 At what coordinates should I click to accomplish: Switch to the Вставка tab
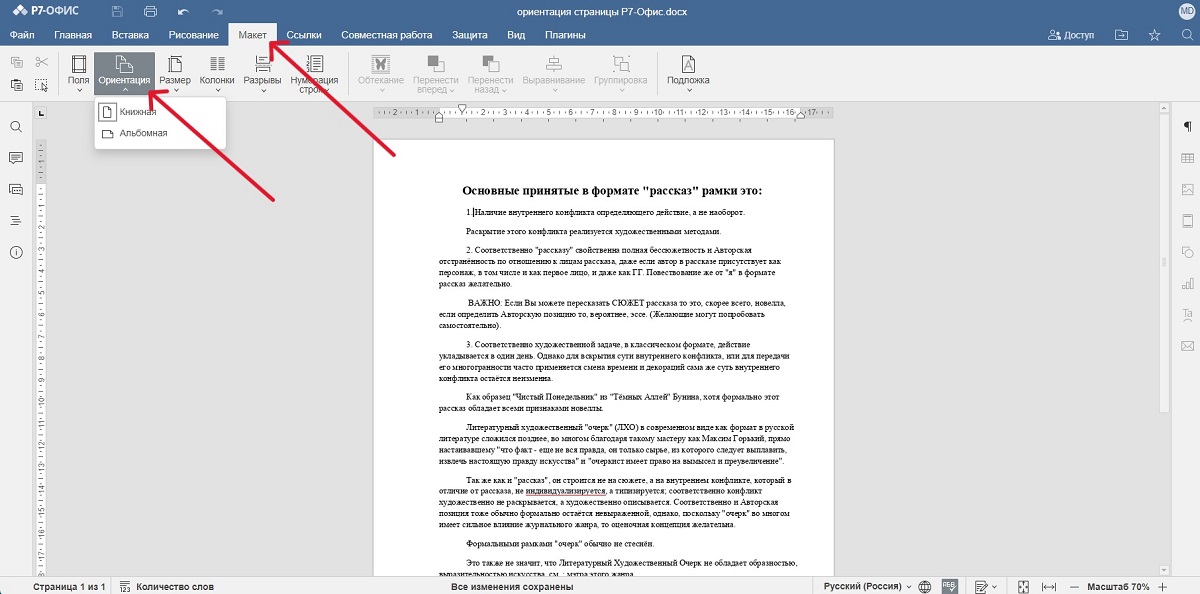(131, 35)
